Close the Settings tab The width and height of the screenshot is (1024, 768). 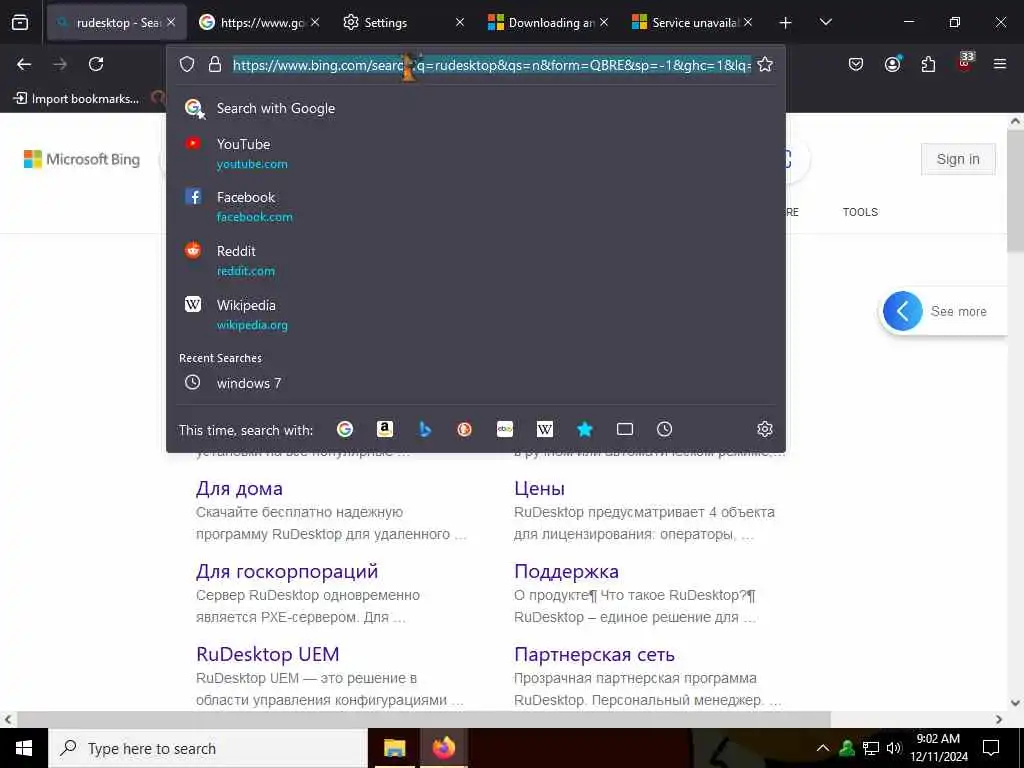[460, 23]
